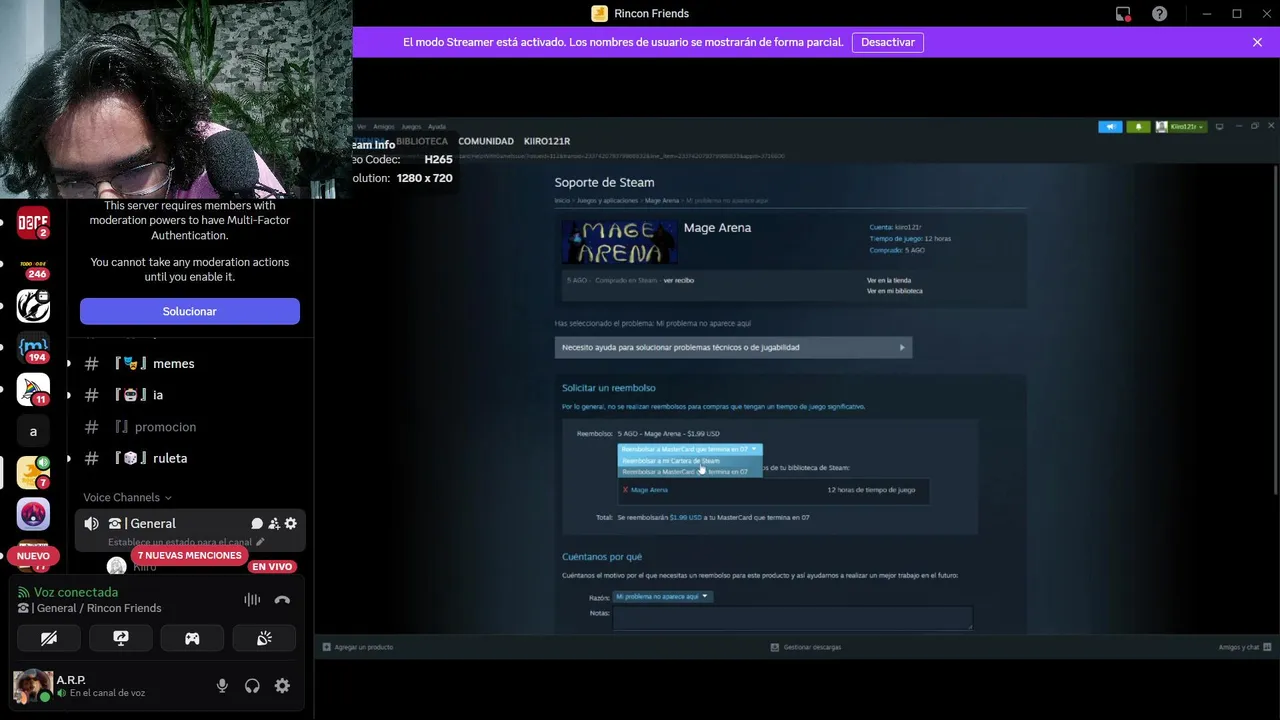Disconnect from voice with phone icon
The width and height of the screenshot is (1280, 720).
pos(282,600)
